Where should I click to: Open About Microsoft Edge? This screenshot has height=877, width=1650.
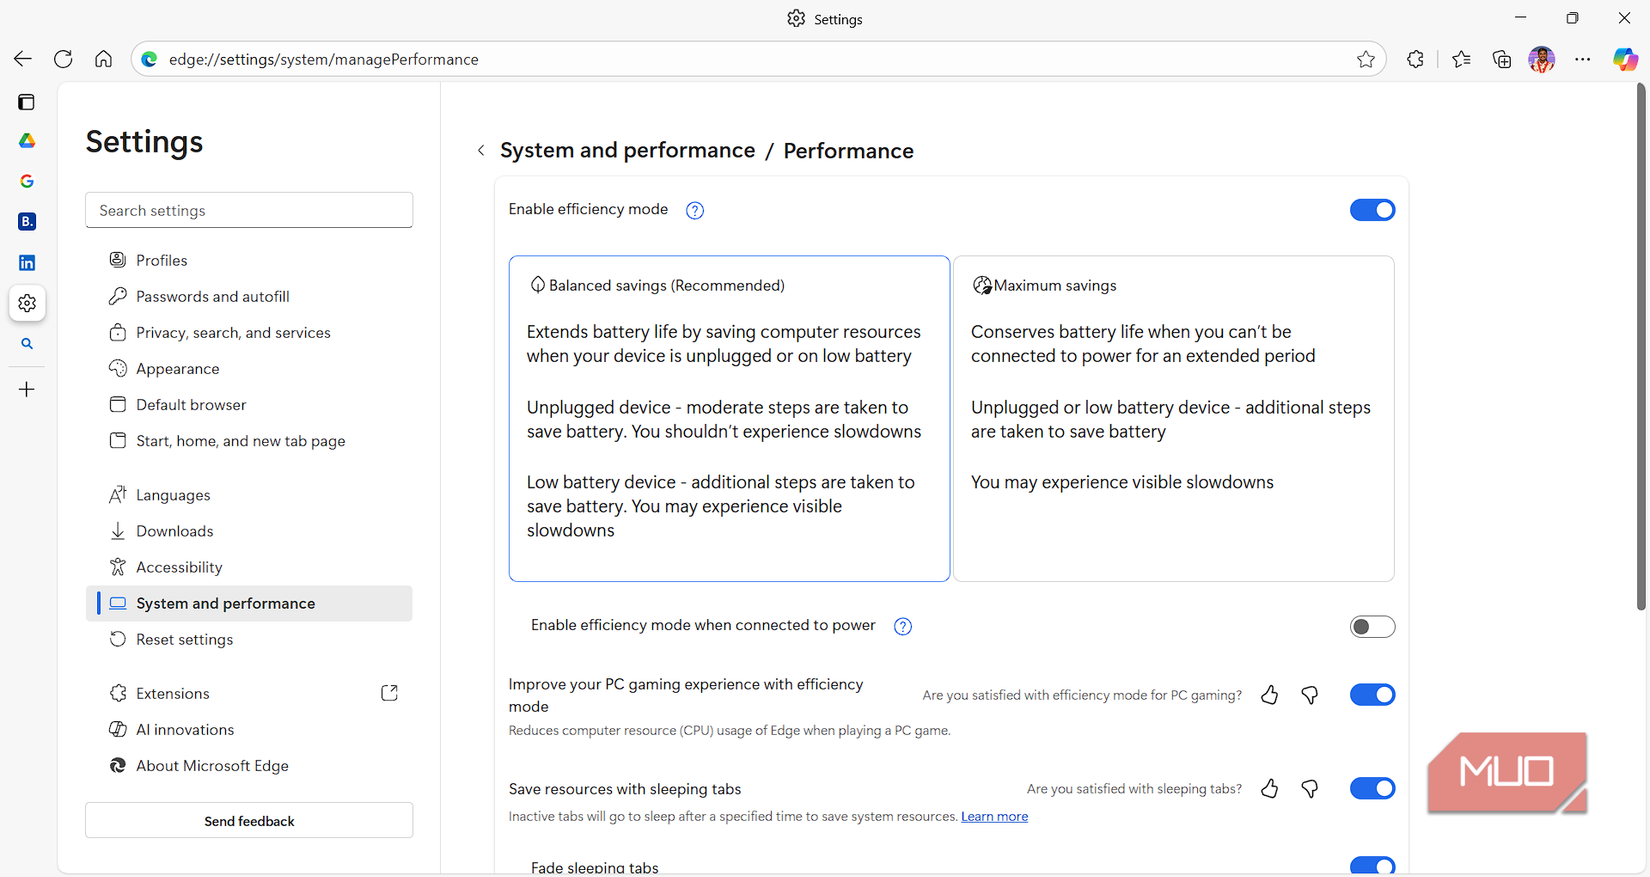[249, 765]
